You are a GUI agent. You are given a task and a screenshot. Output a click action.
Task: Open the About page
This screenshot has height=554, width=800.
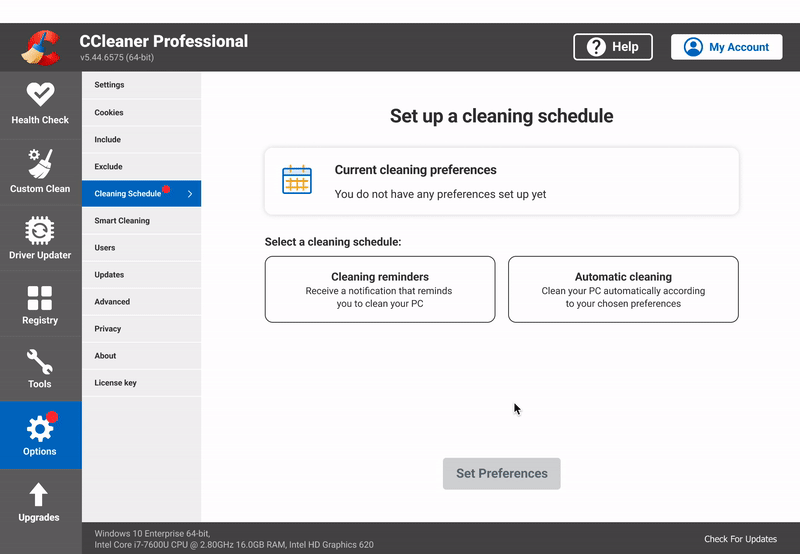pos(141,356)
